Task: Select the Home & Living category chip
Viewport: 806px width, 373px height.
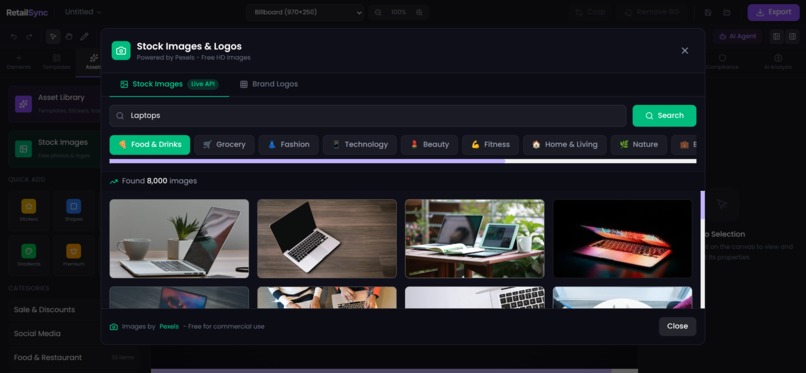Action: pyautogui.click(x=564, y=145)
